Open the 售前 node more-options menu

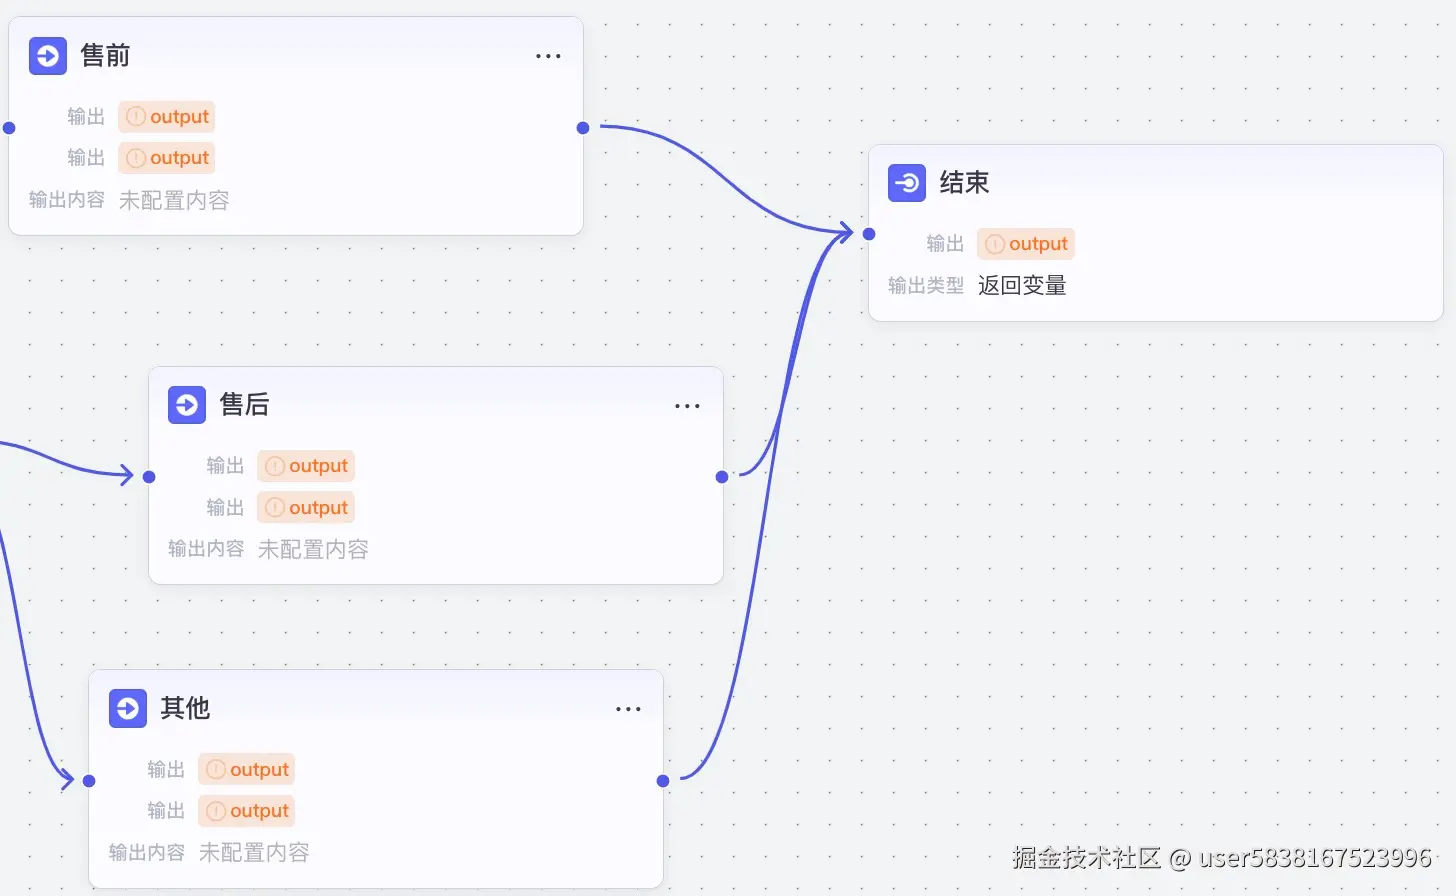tap(548, 56)
